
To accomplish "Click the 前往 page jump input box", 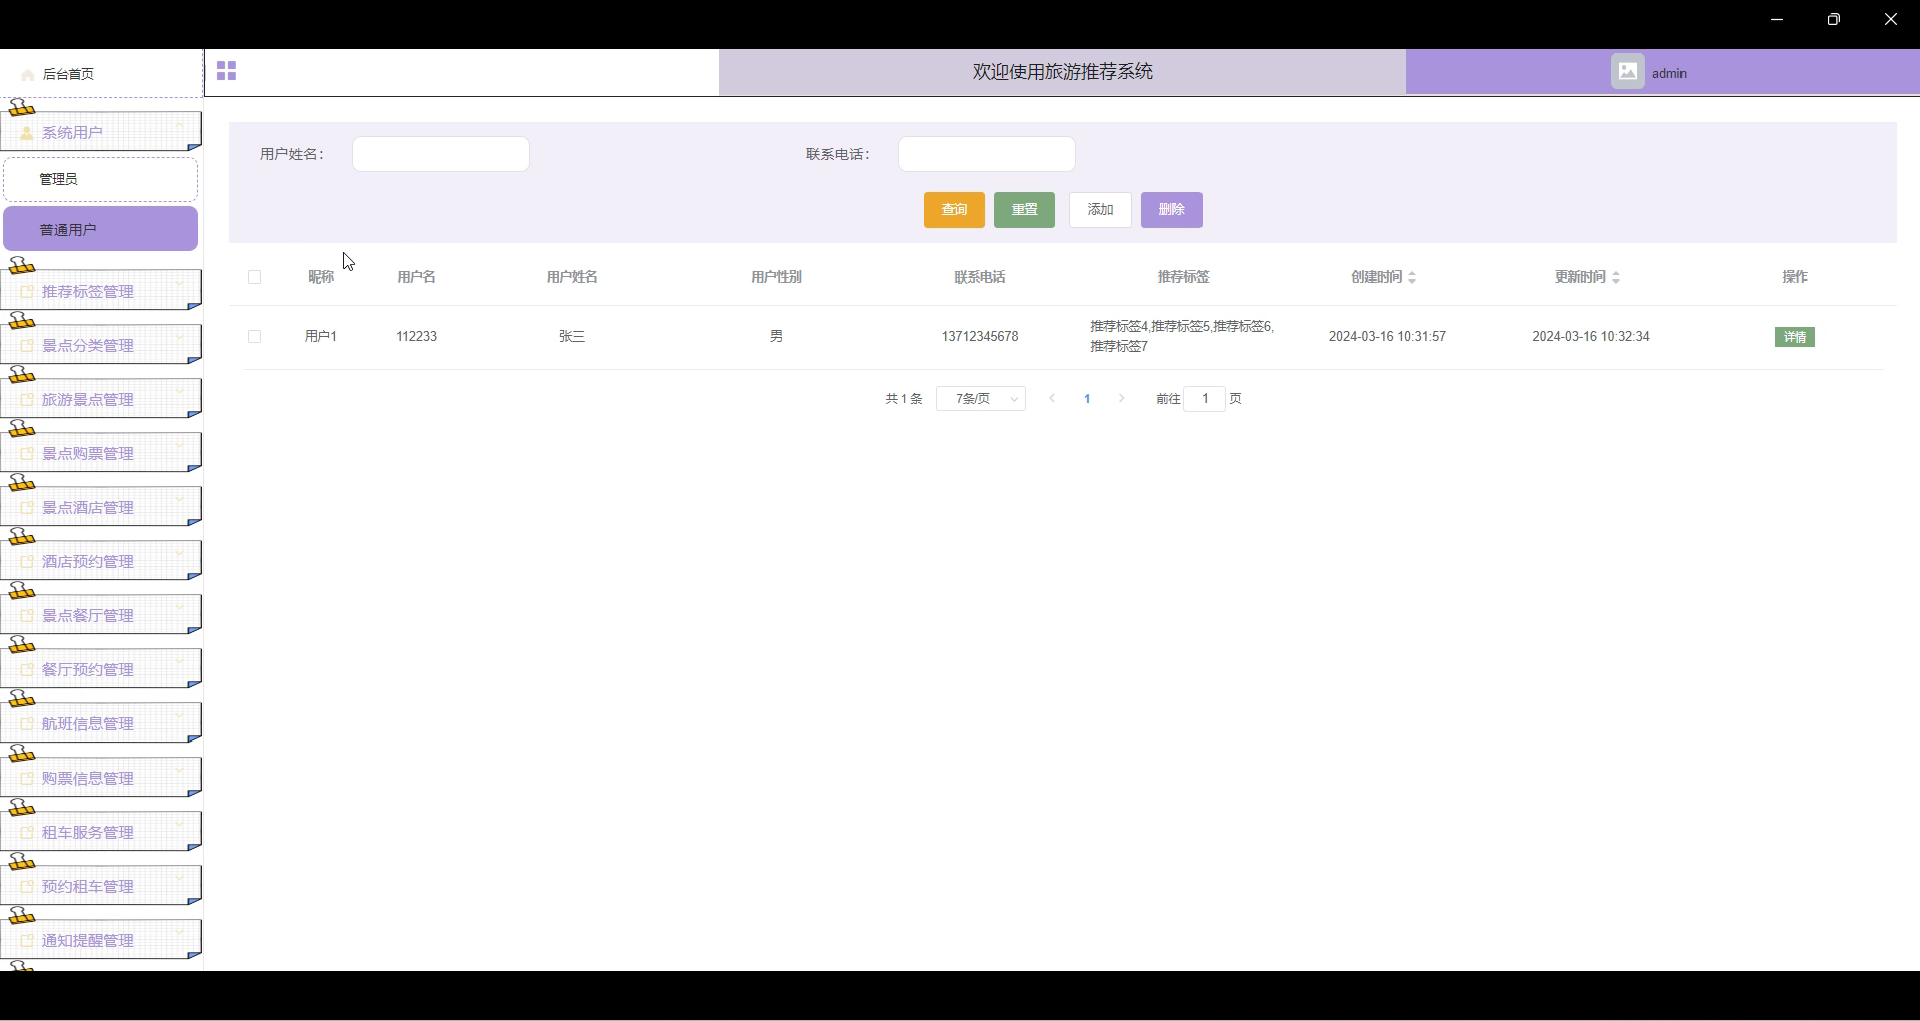I will [x=1205, y=399].
